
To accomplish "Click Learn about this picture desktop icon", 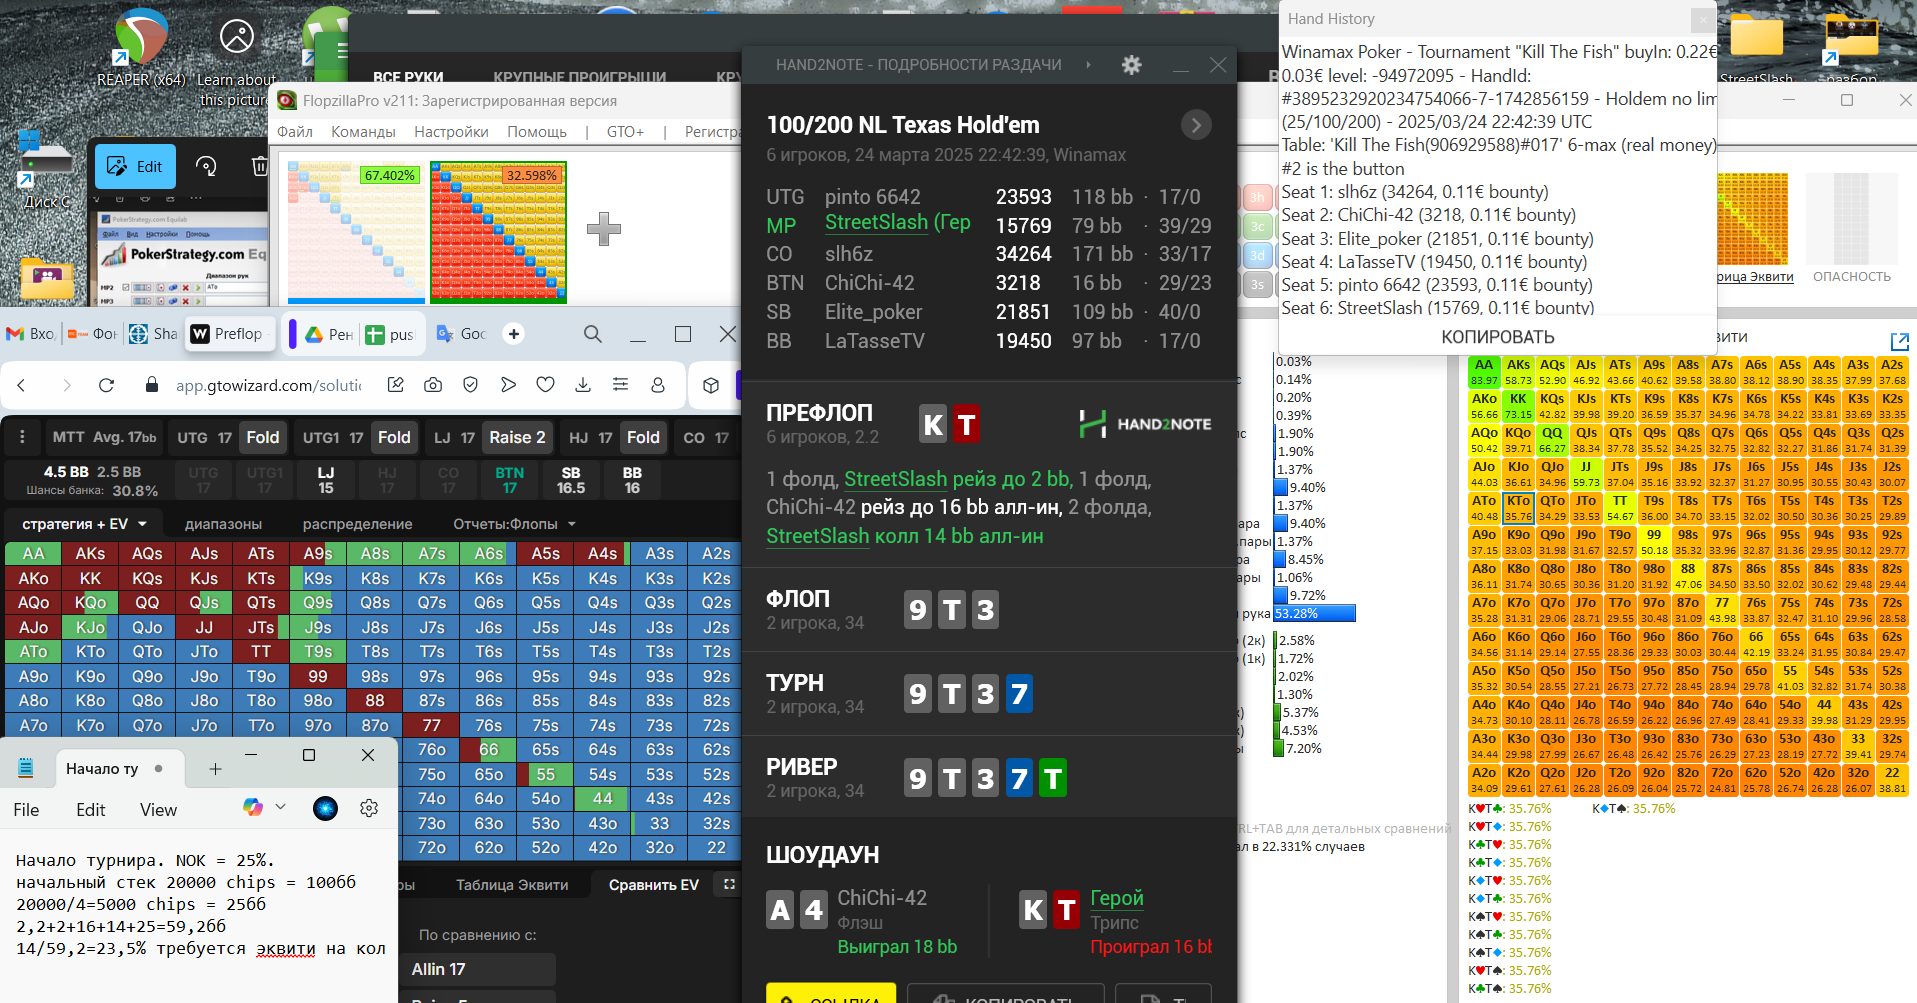I will tap(236, 62).
